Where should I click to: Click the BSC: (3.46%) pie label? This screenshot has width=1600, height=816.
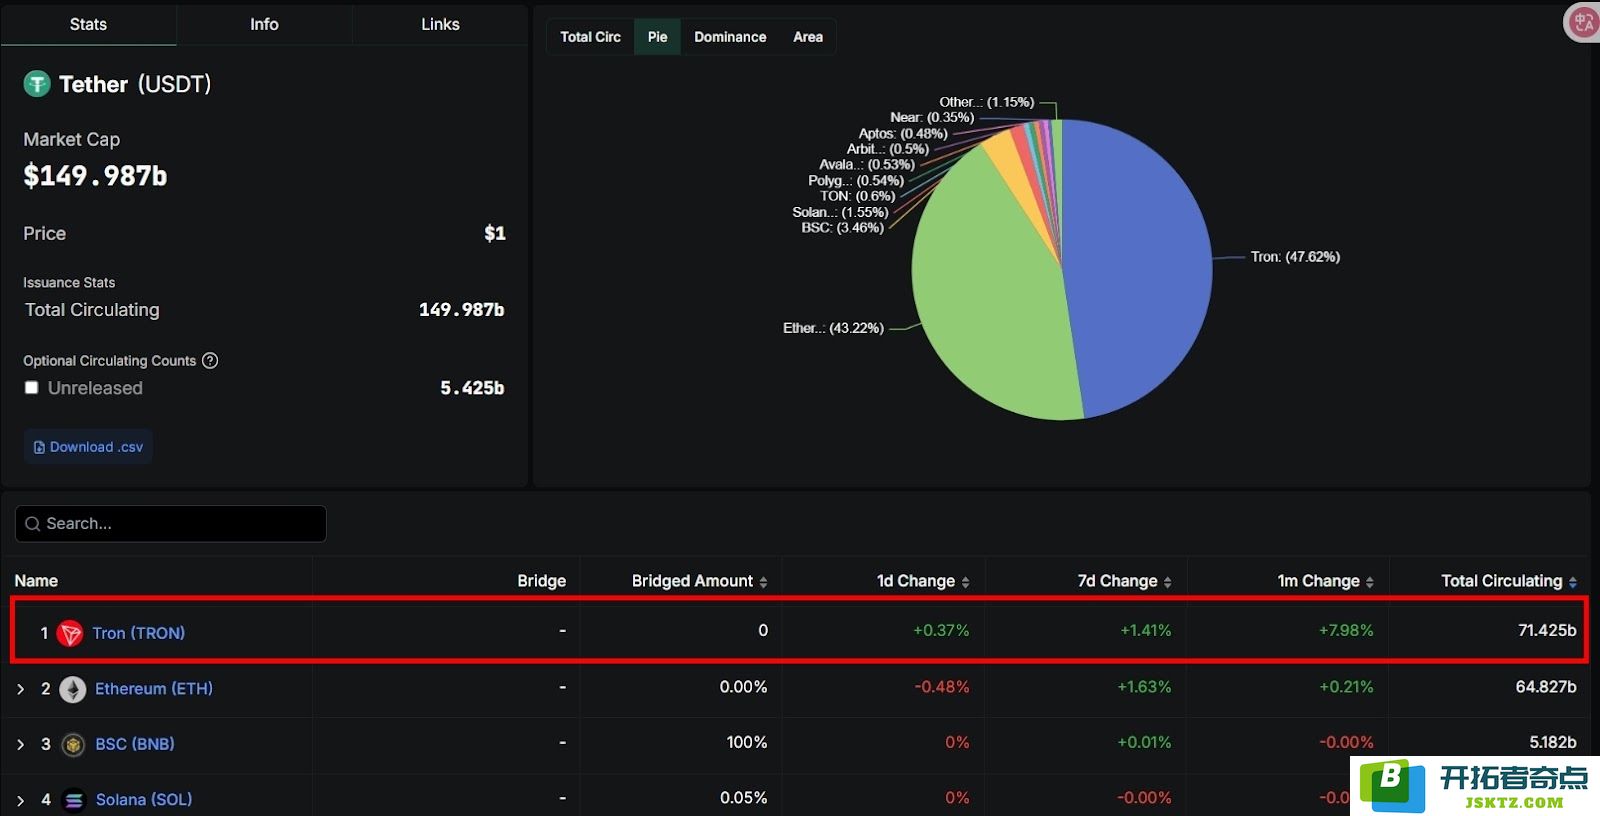pos(842,228)
